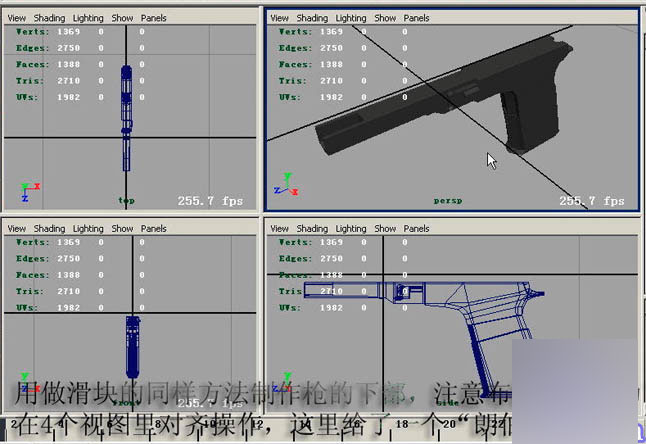This screenshot has width=646, height=444.
Task: Open Shading menu in persp viewport
Action: pyautogui.click(x=312, y=18)
